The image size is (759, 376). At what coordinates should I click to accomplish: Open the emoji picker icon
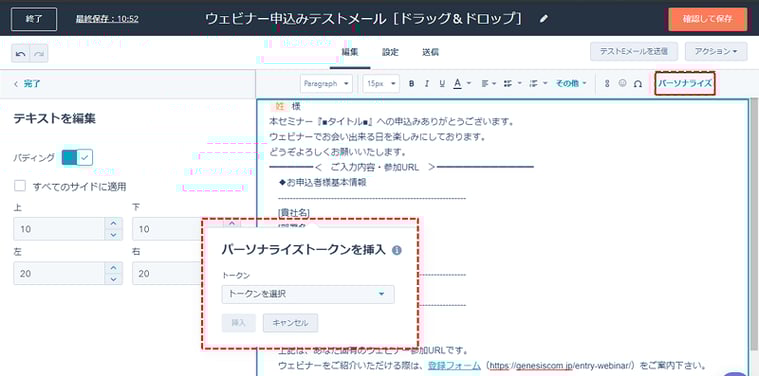point(622,83)
